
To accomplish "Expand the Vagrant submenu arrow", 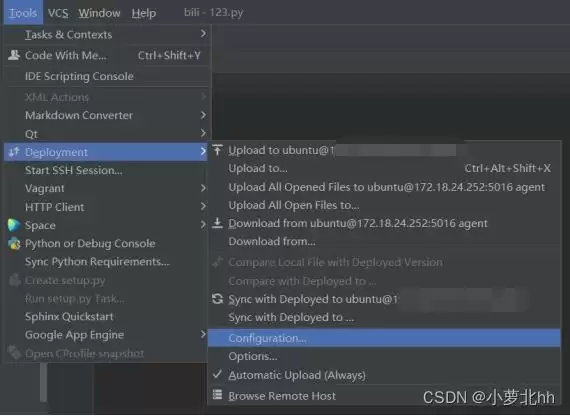I will (203, 188).
